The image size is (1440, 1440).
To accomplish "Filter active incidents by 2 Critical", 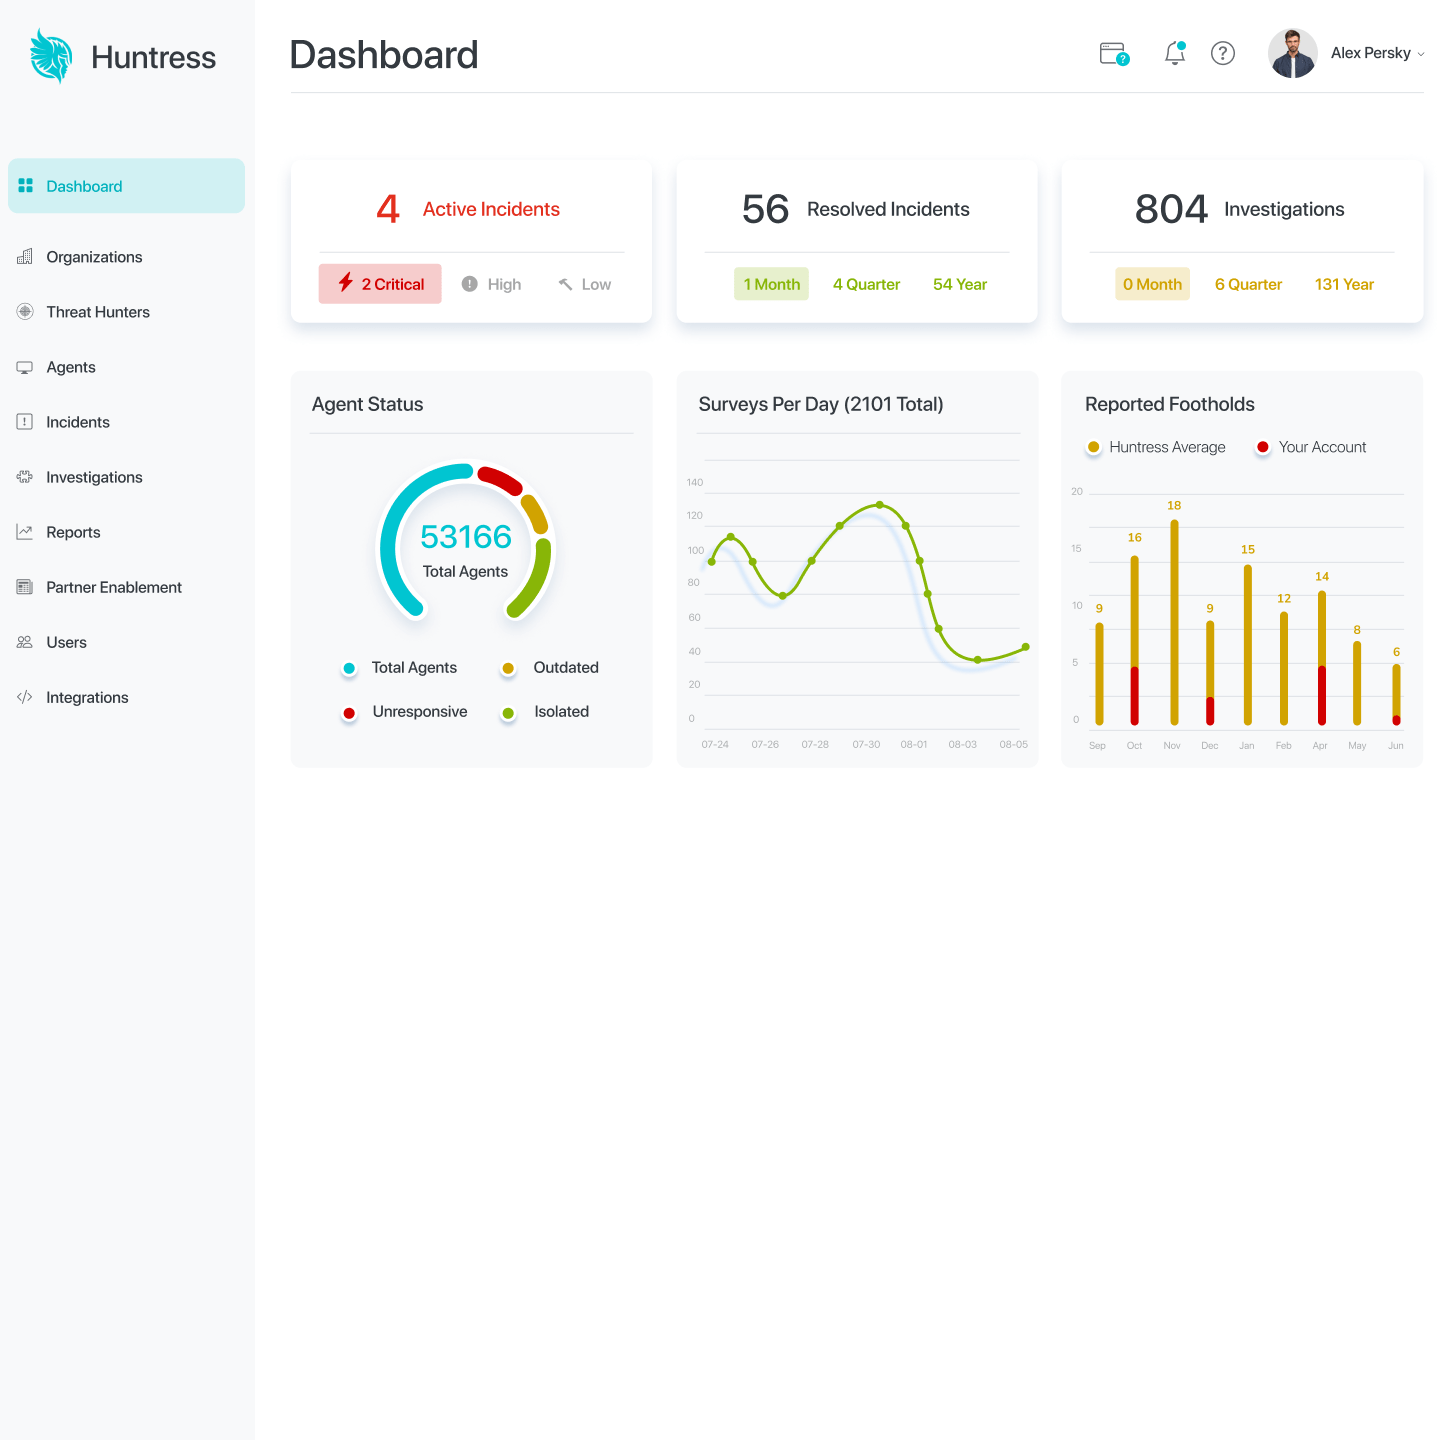I will pyautogui.click(x=380, y=284).
